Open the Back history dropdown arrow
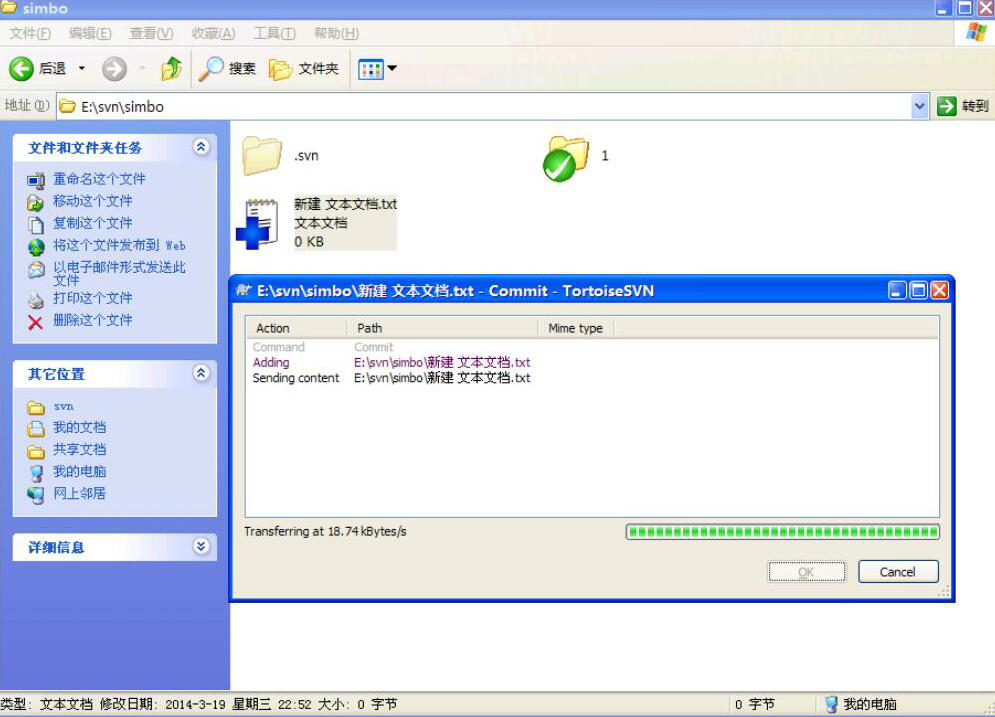The width and height of the screenshot is (995, 717). tap(82, 69)
